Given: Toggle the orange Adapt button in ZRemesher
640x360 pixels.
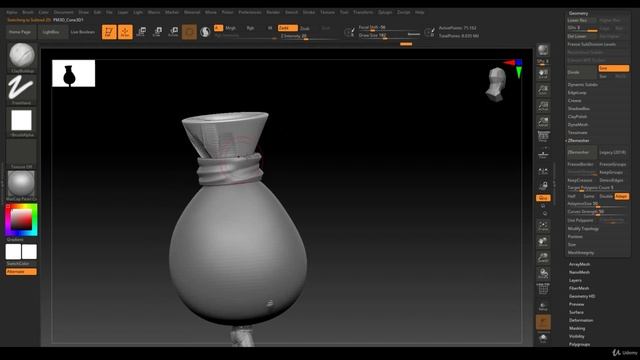Looking at the screenshot, I should tap(621, 196).
